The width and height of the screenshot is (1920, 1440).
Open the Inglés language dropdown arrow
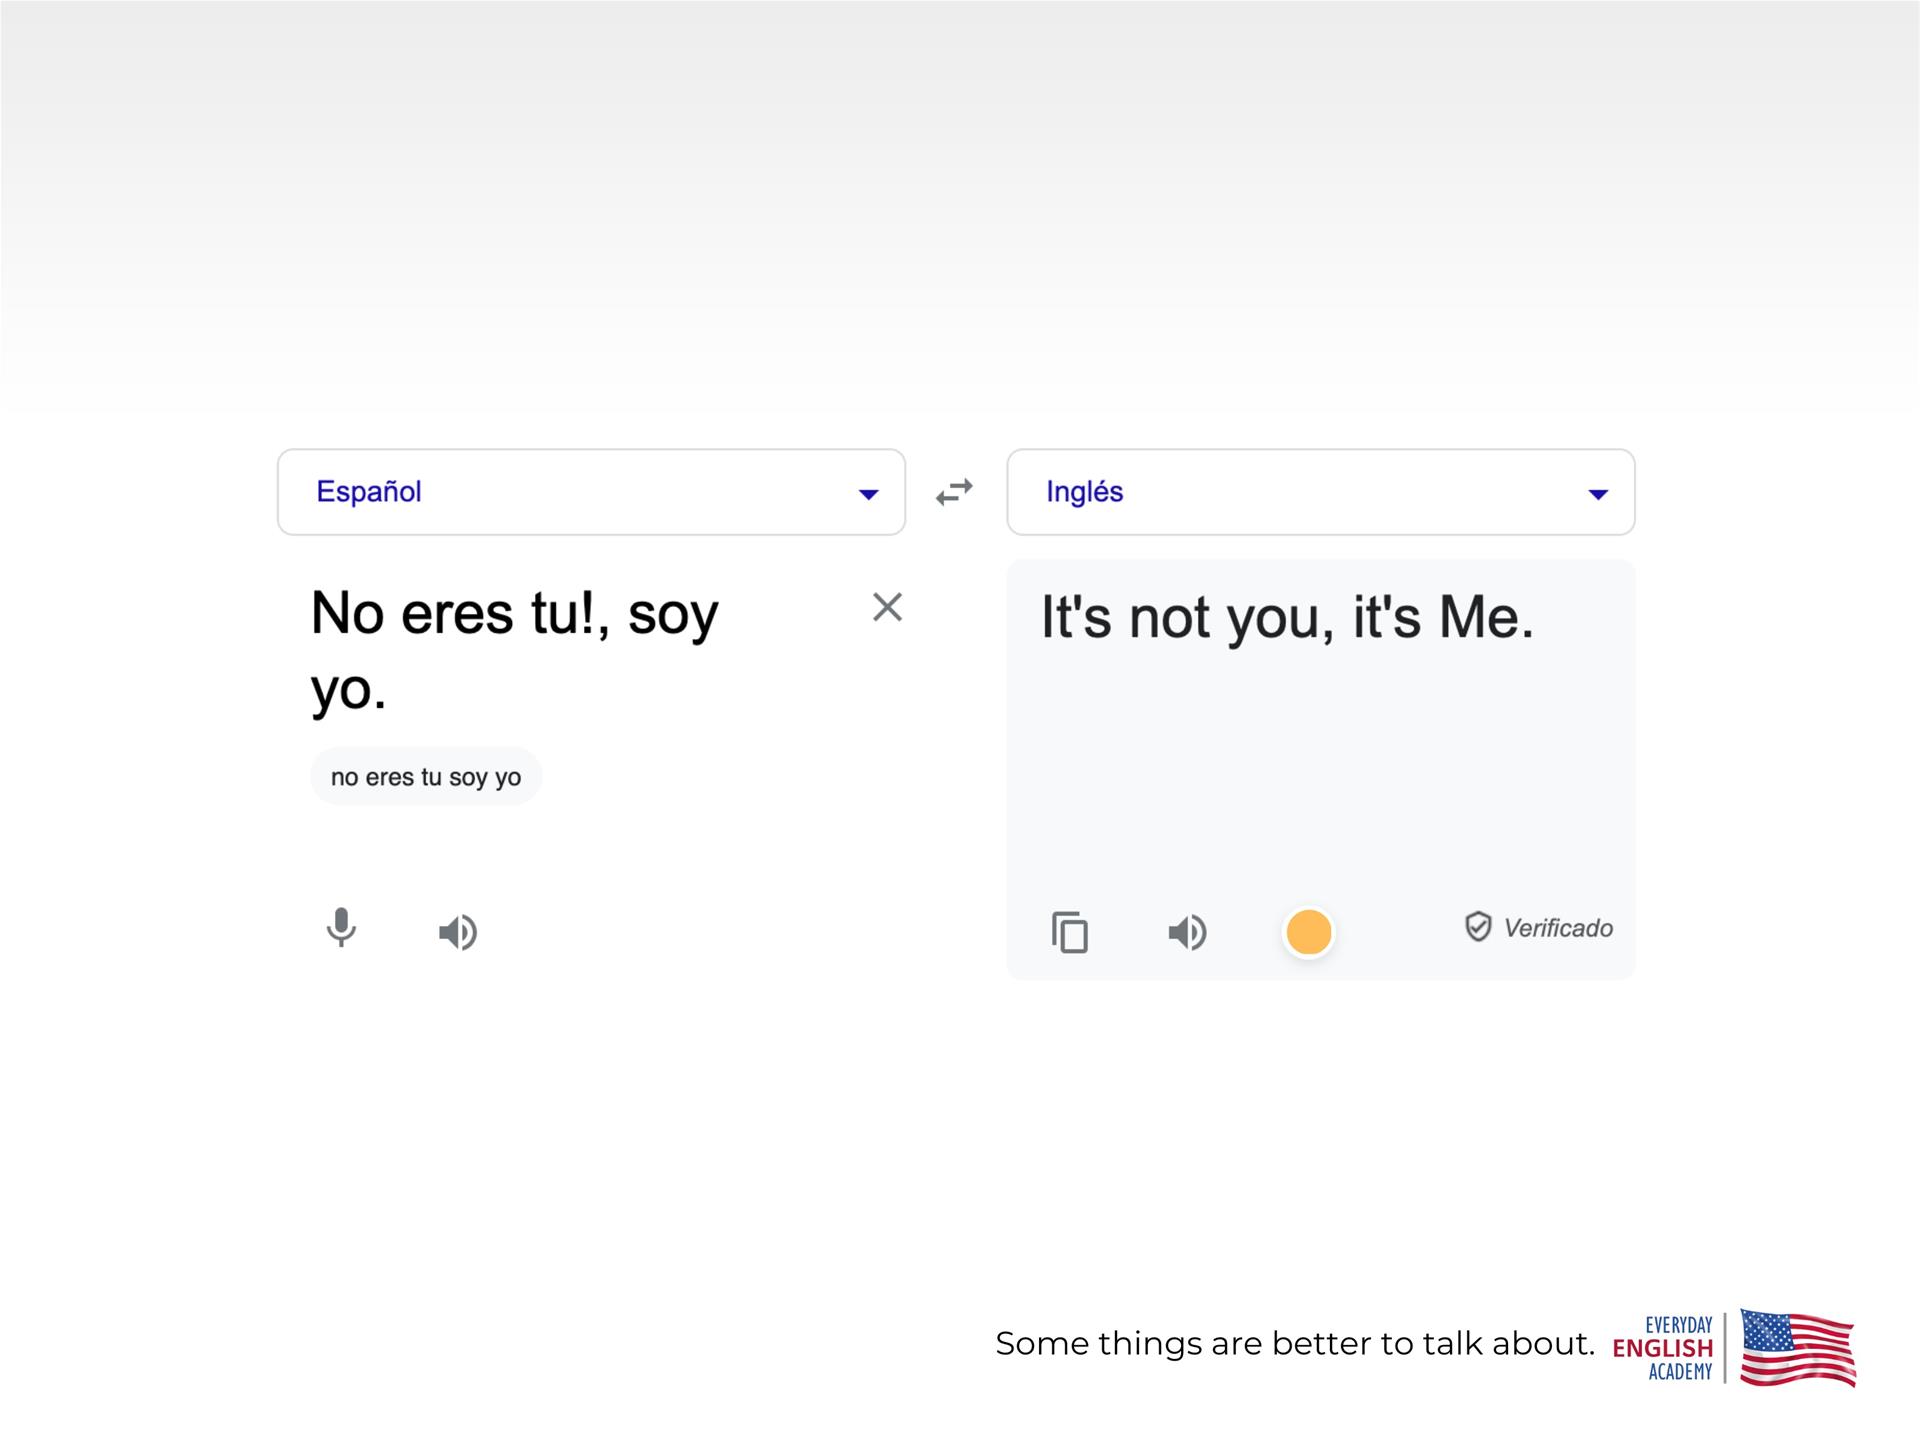1598,494
